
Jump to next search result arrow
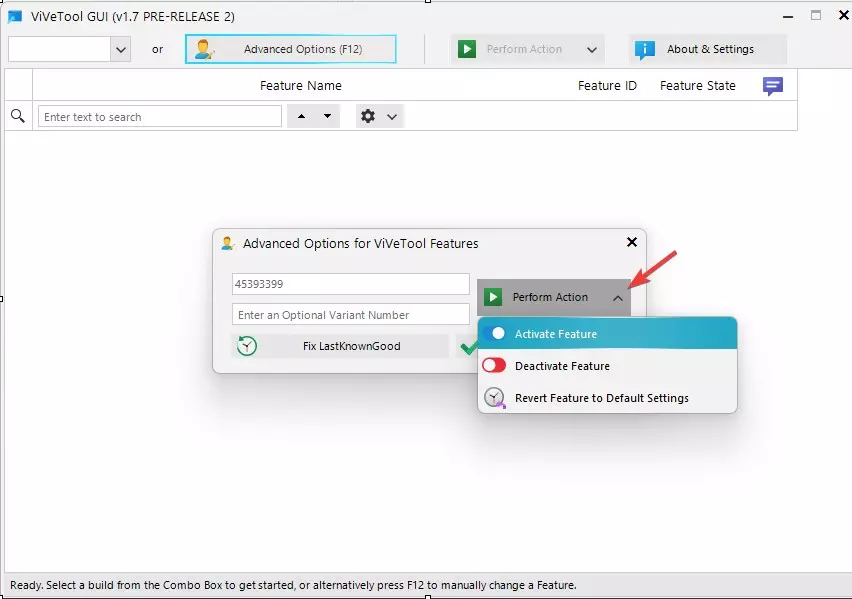[327, 116]
